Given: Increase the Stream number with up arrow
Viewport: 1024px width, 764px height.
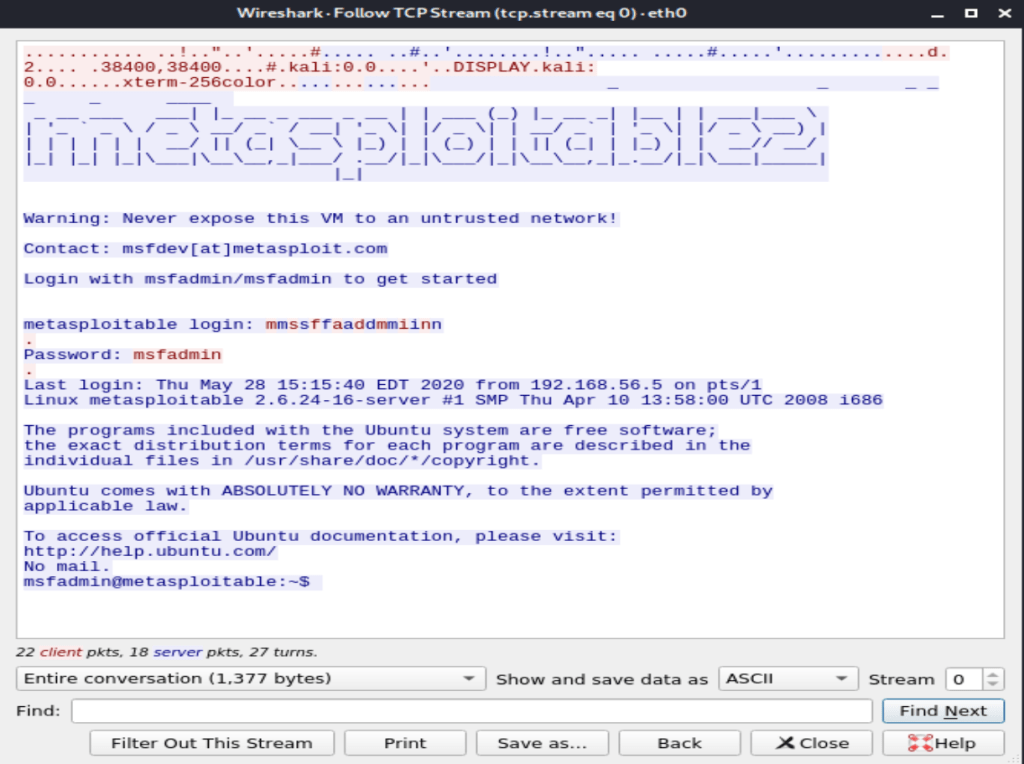Looking at the screenshot, I should coord(992,674).
